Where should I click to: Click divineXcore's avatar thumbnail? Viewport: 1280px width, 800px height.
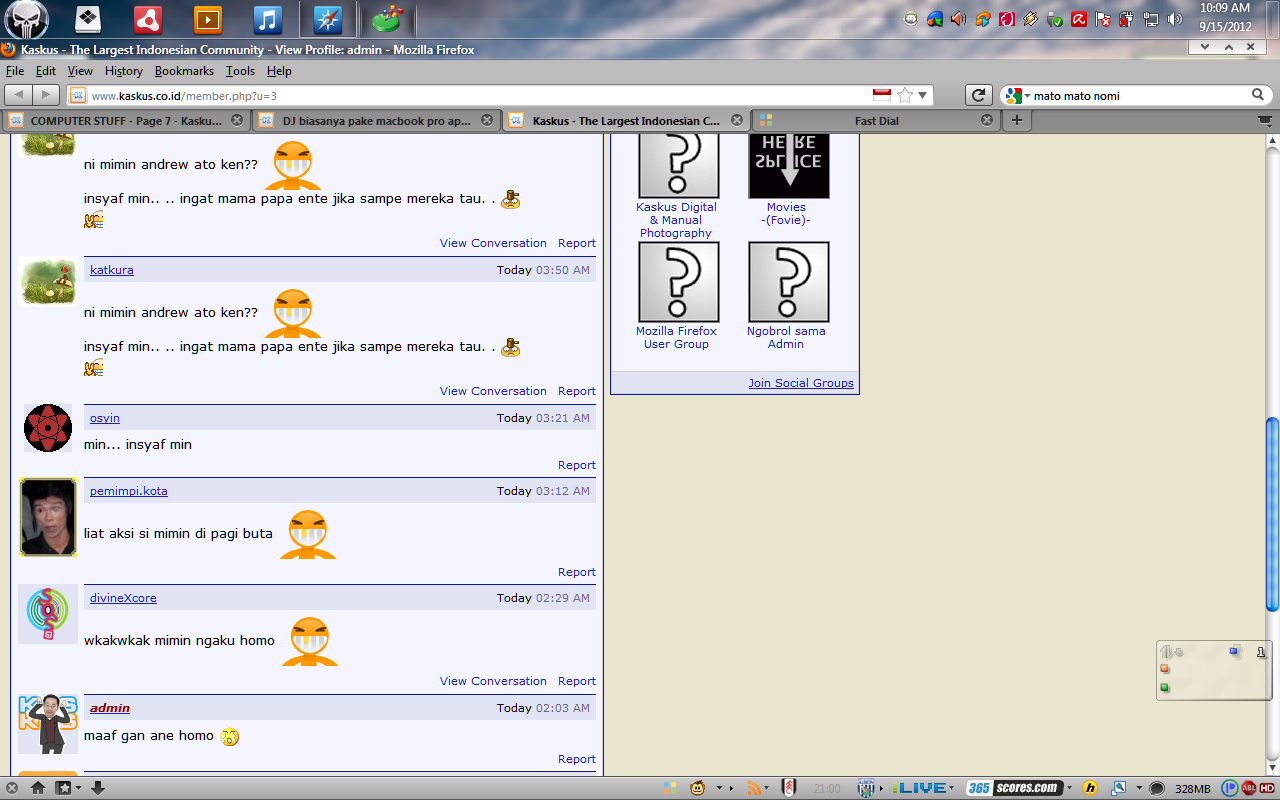click(x=48, y=614)
